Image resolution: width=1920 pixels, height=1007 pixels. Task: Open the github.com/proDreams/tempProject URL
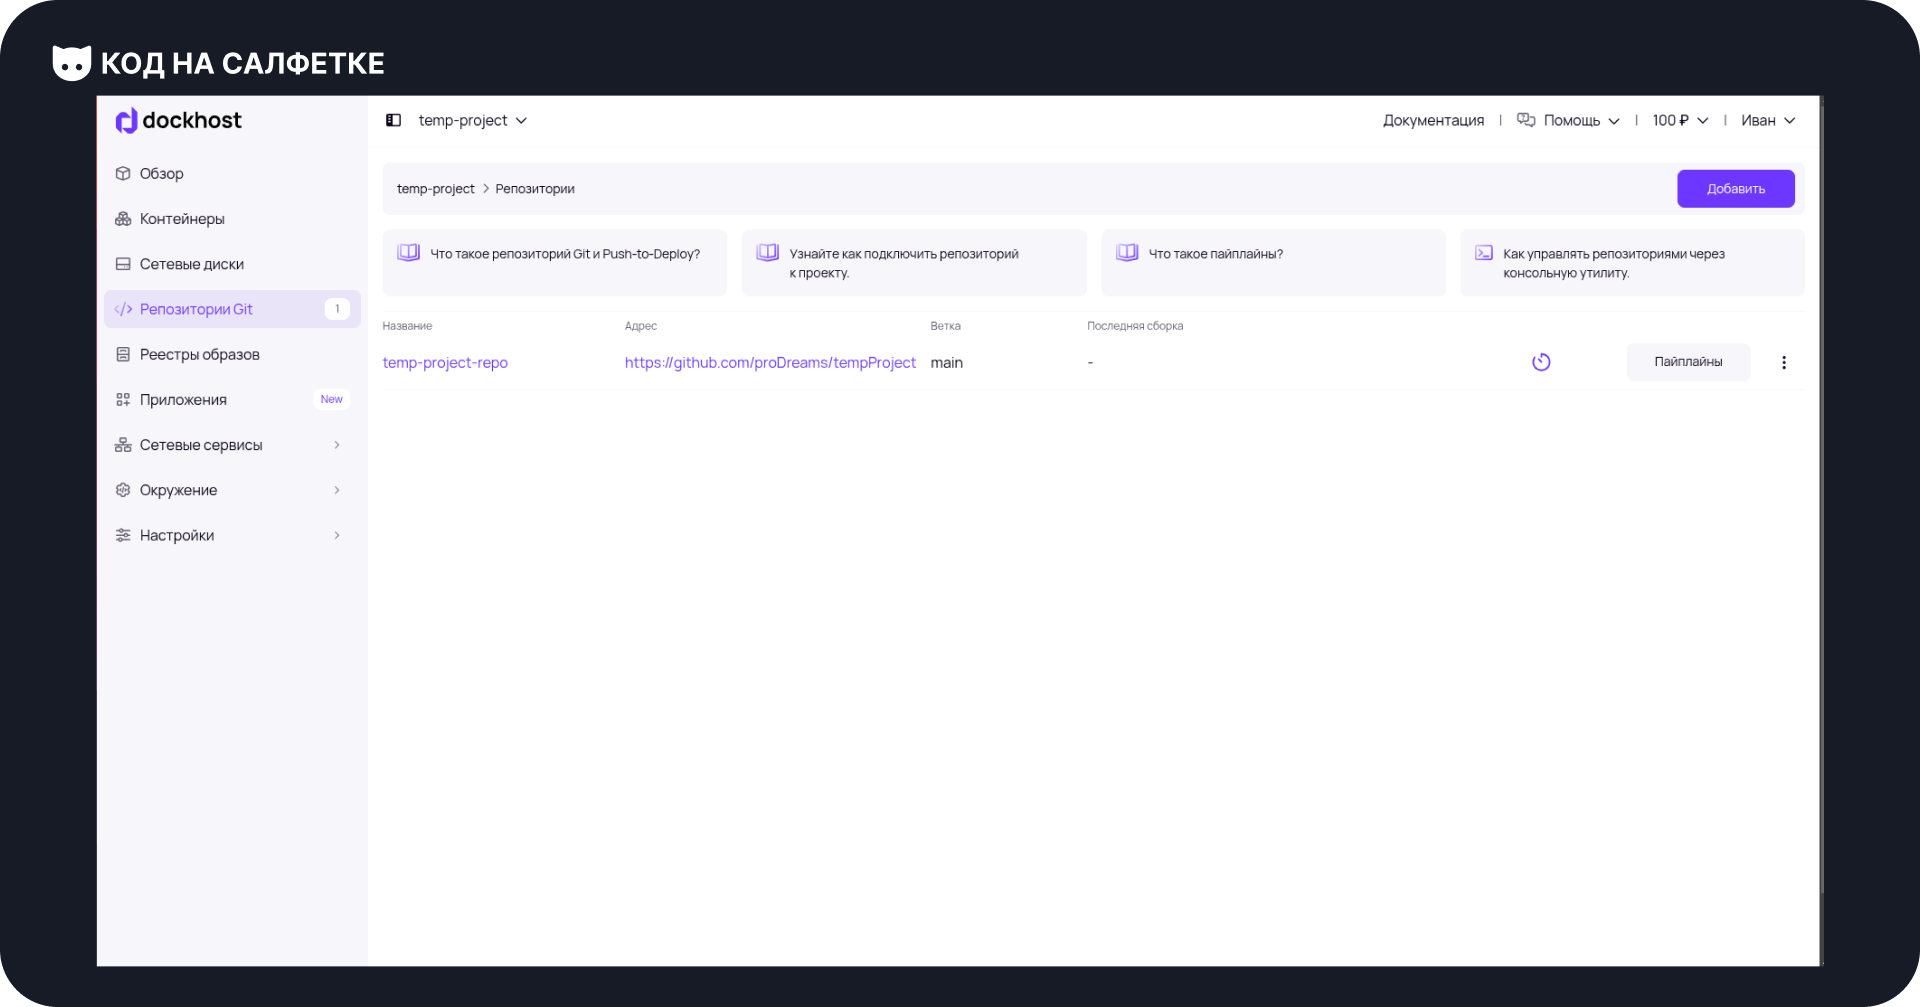pos(770,362)
